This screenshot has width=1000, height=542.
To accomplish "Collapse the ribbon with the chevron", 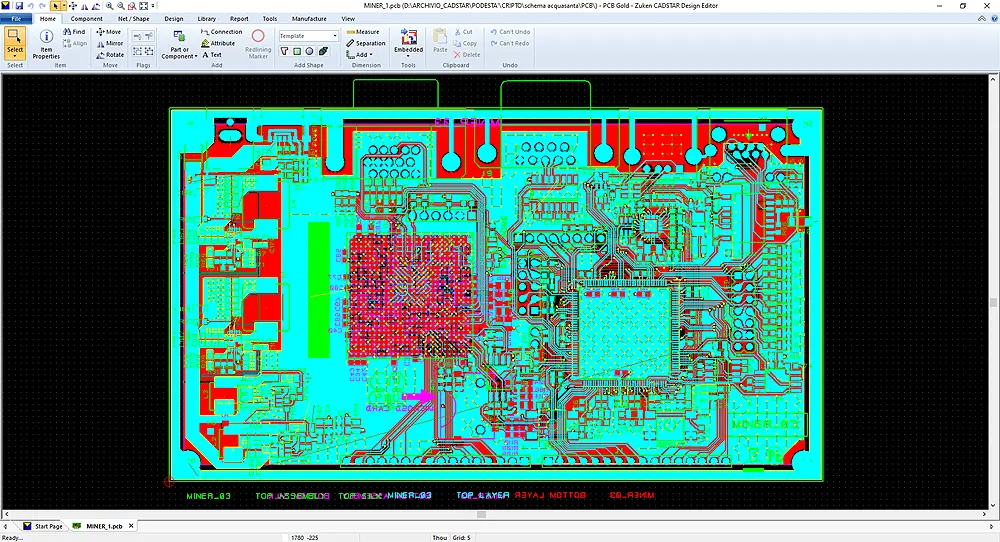I will 982,18.
